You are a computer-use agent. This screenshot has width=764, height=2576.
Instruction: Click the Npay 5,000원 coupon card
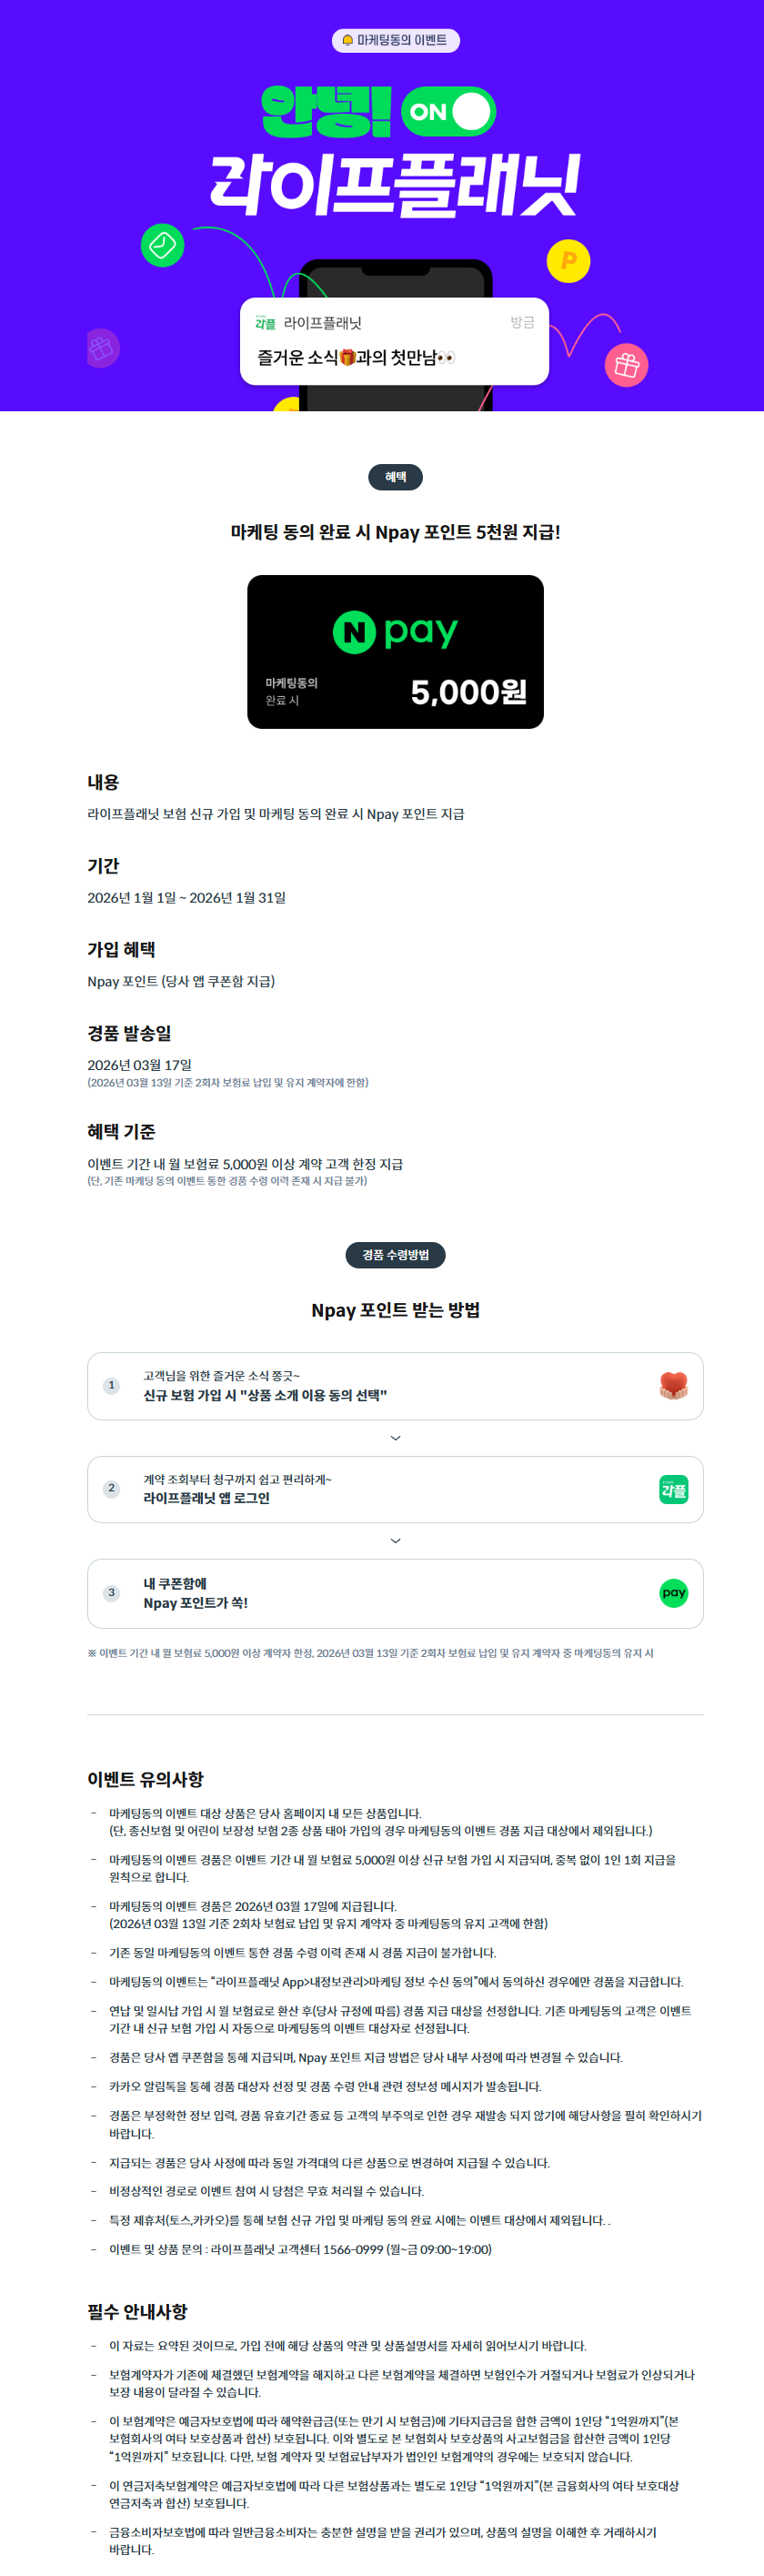click(395, 651)
